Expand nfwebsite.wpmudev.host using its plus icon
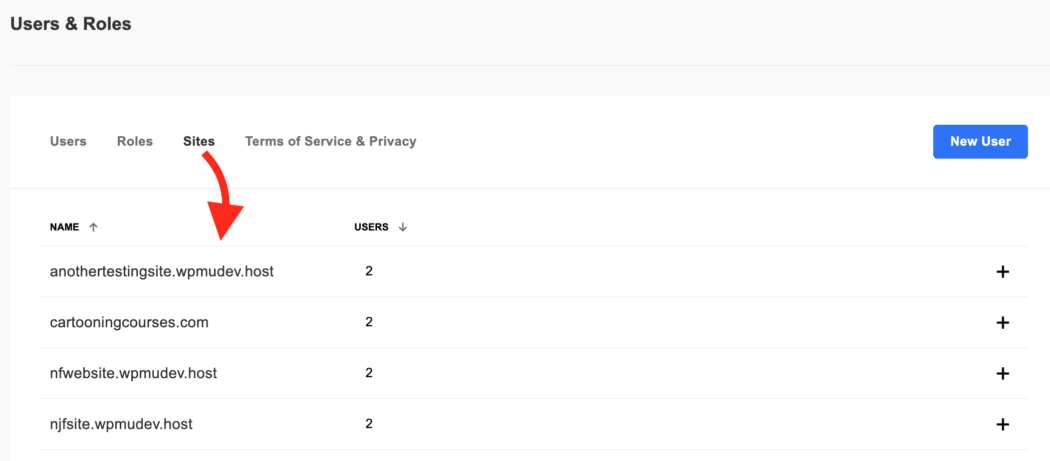 pos(1003,373)
